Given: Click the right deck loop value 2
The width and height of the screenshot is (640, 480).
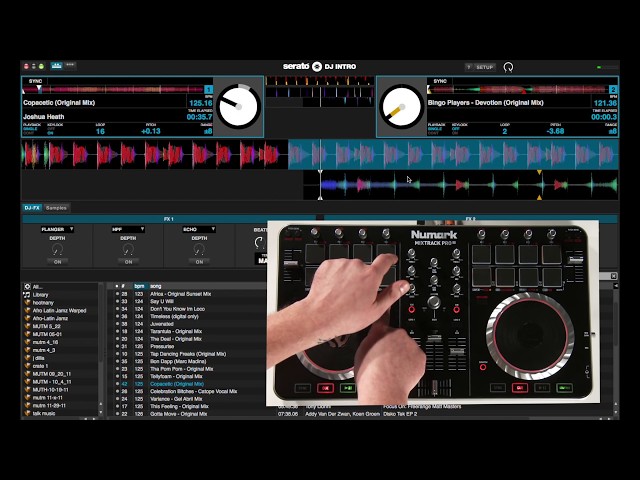Looking at the screenshot, I should 505,131.
